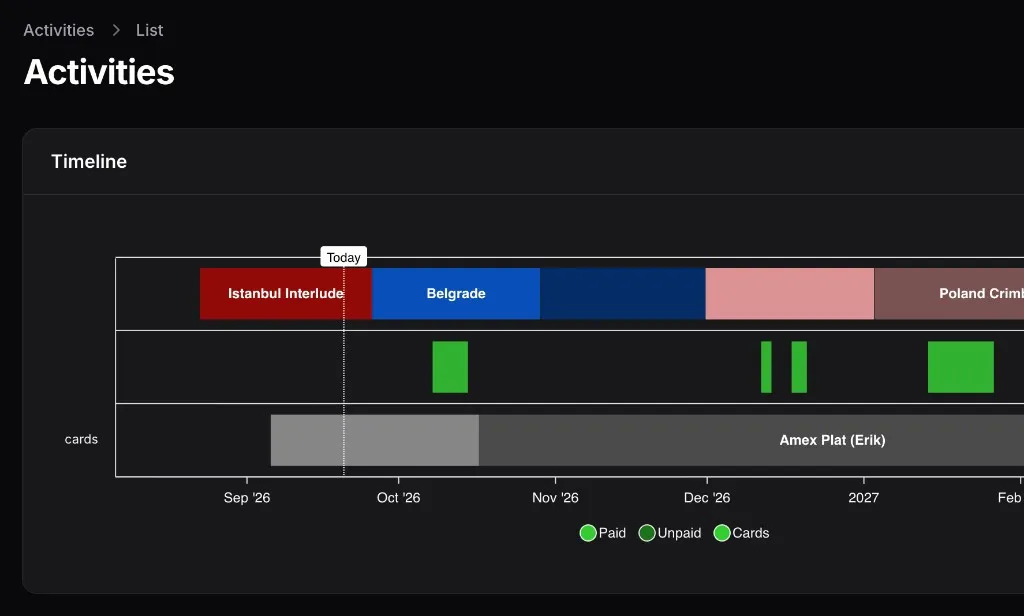Select the large green block in January 2027
The image size is (1024, 616).
pos(961,367)
